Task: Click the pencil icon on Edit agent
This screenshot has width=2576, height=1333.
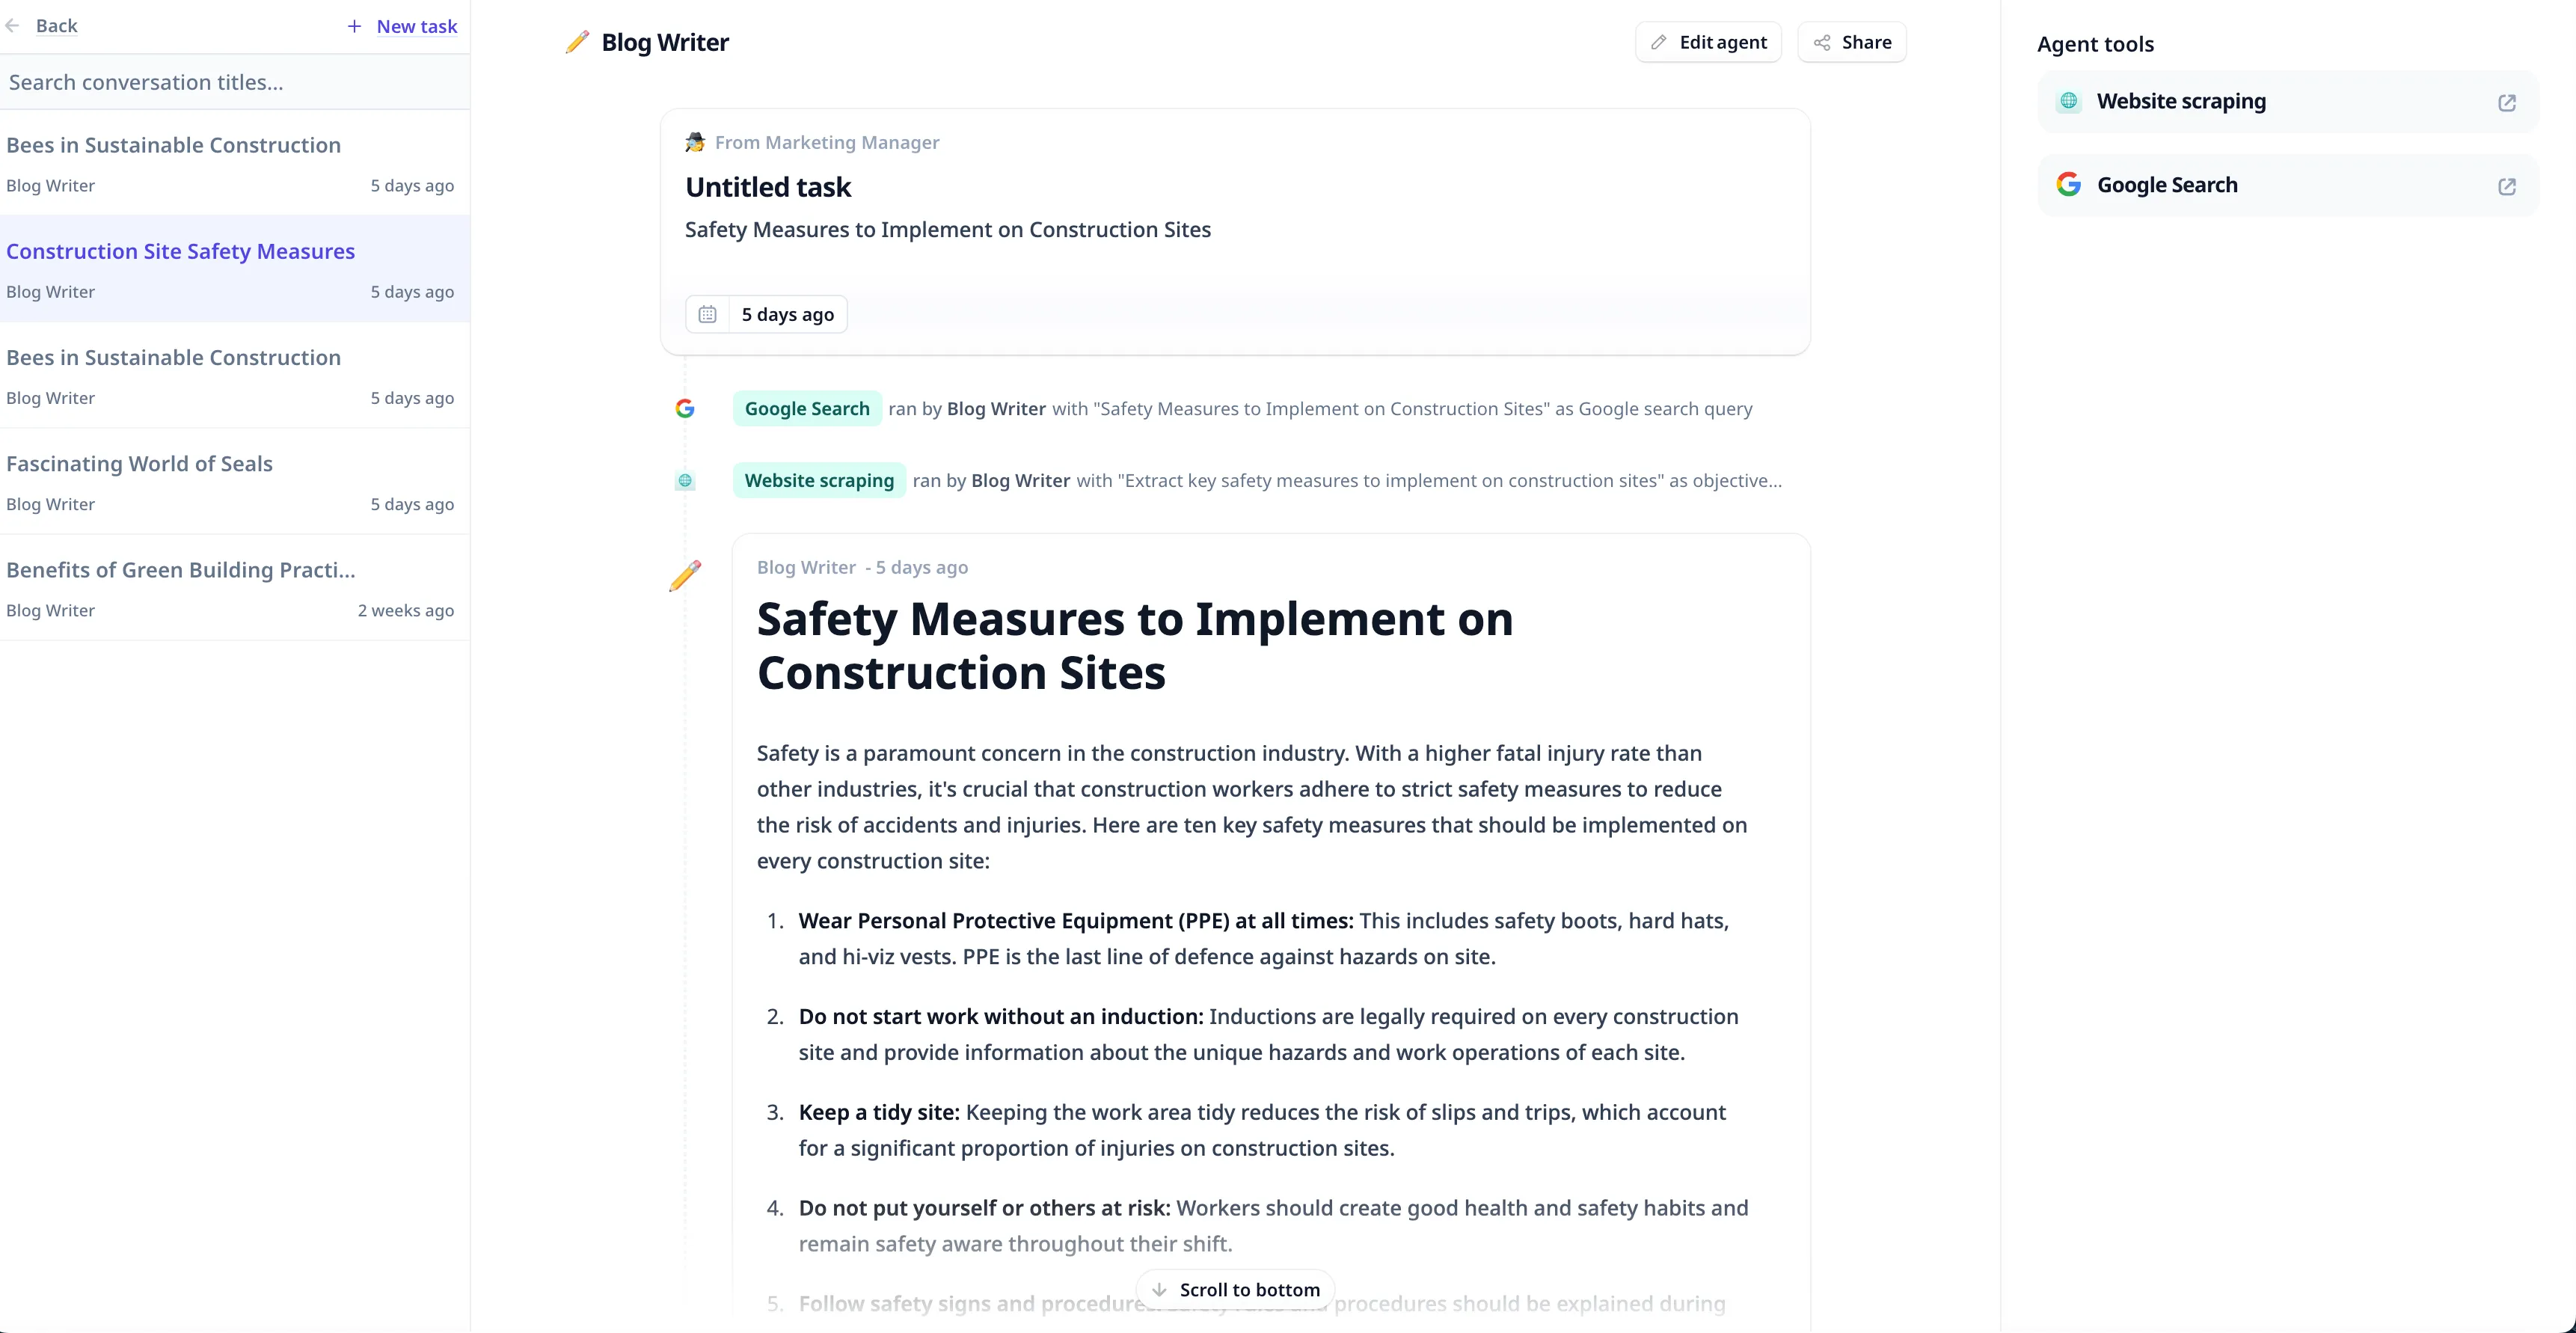Action: click(1658, 43)
